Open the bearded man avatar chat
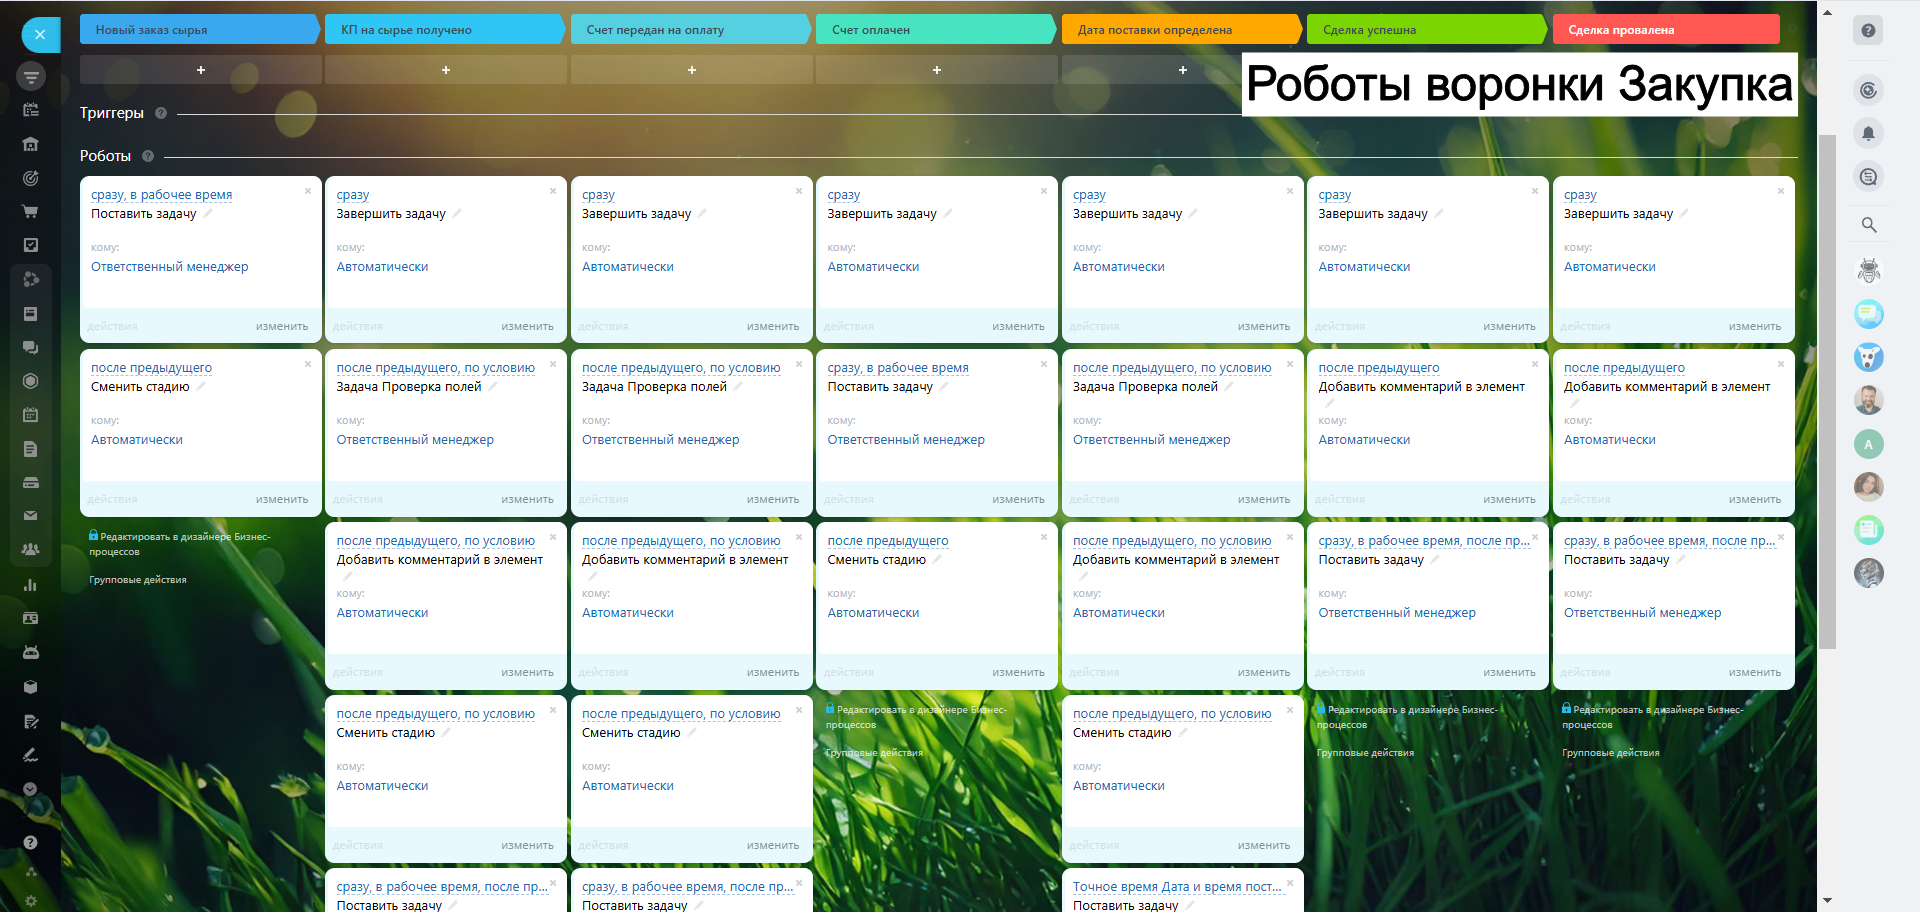Viewport: 1920px width, 912px height. point(1868,400)
